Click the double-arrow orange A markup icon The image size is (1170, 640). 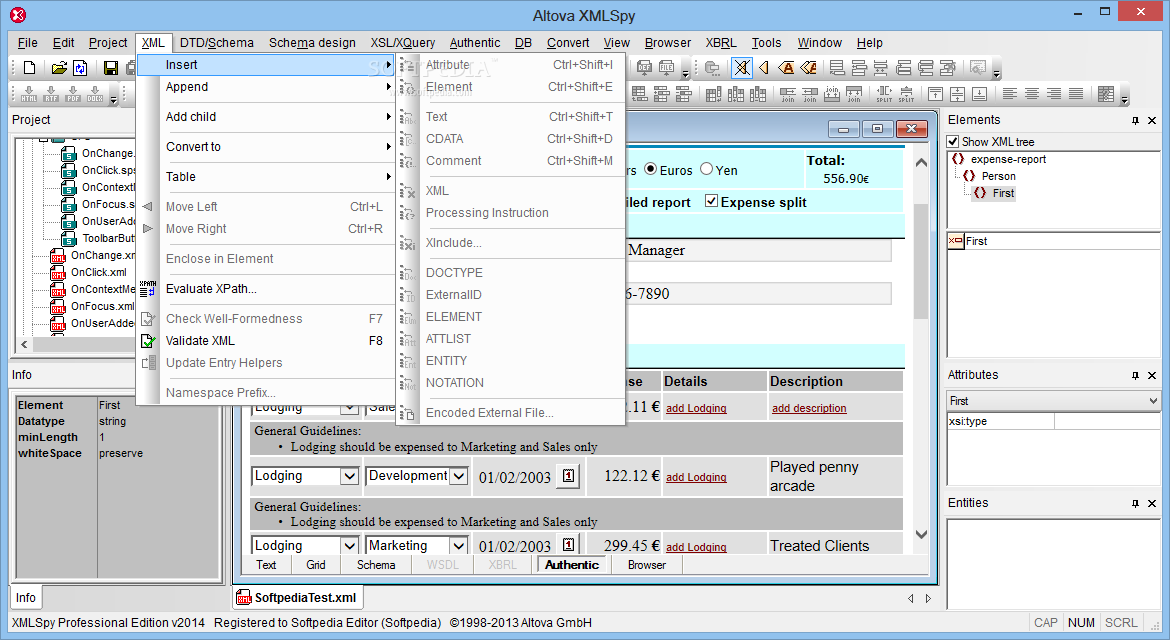click(808, 68)
